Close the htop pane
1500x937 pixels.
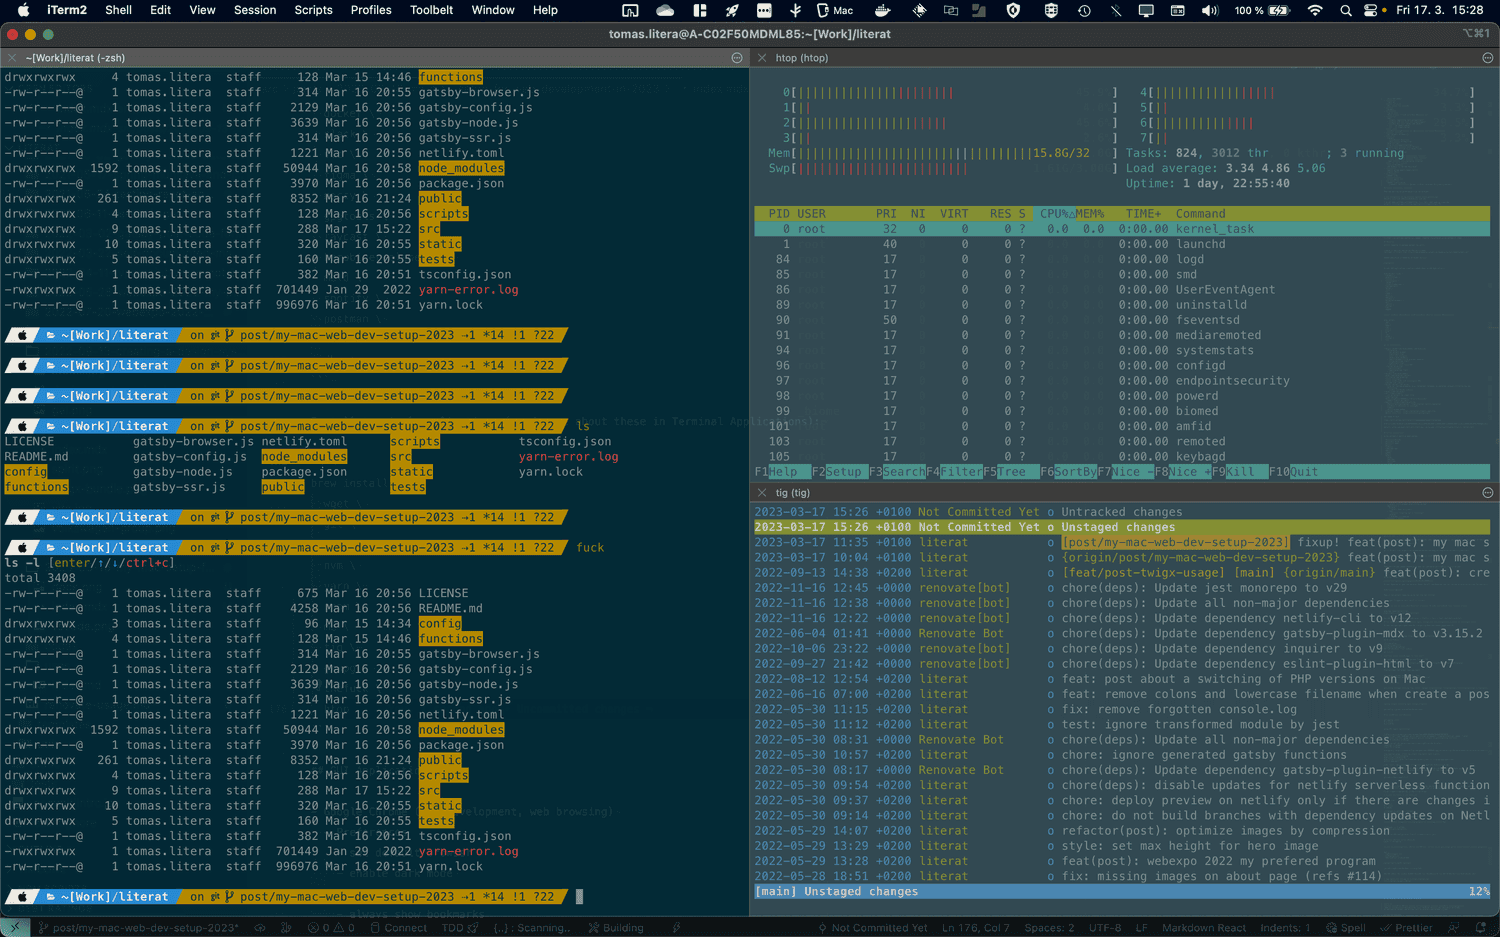pyautogui.click(x=761, y=58)
